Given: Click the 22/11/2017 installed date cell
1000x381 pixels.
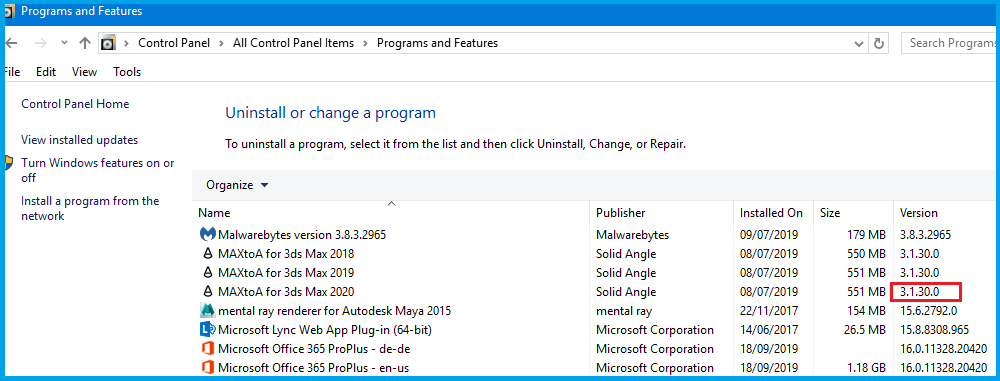Looking at the screenshot, I should (768, 311).
